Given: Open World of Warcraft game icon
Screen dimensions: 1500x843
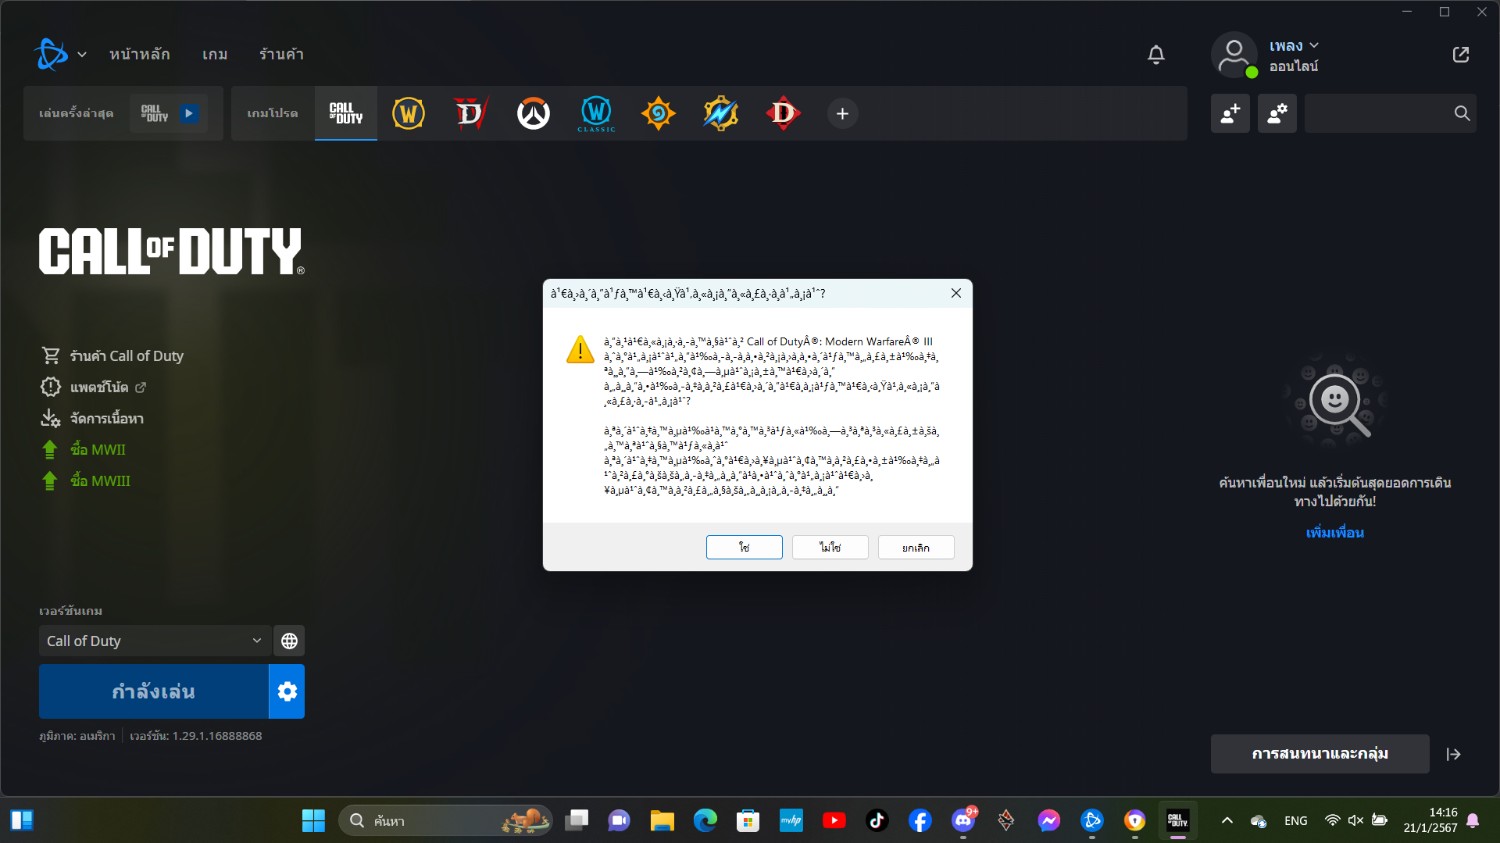Looking at the screenshot, I should [x=408, y=113].
